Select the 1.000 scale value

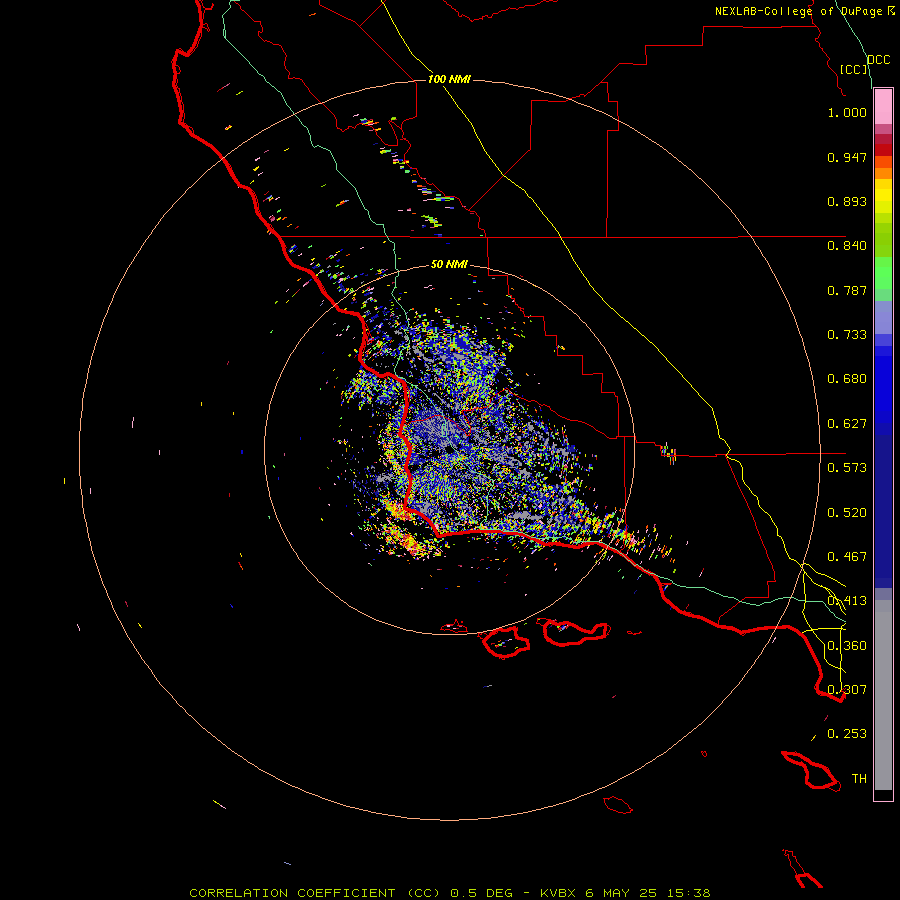[847, 112]
